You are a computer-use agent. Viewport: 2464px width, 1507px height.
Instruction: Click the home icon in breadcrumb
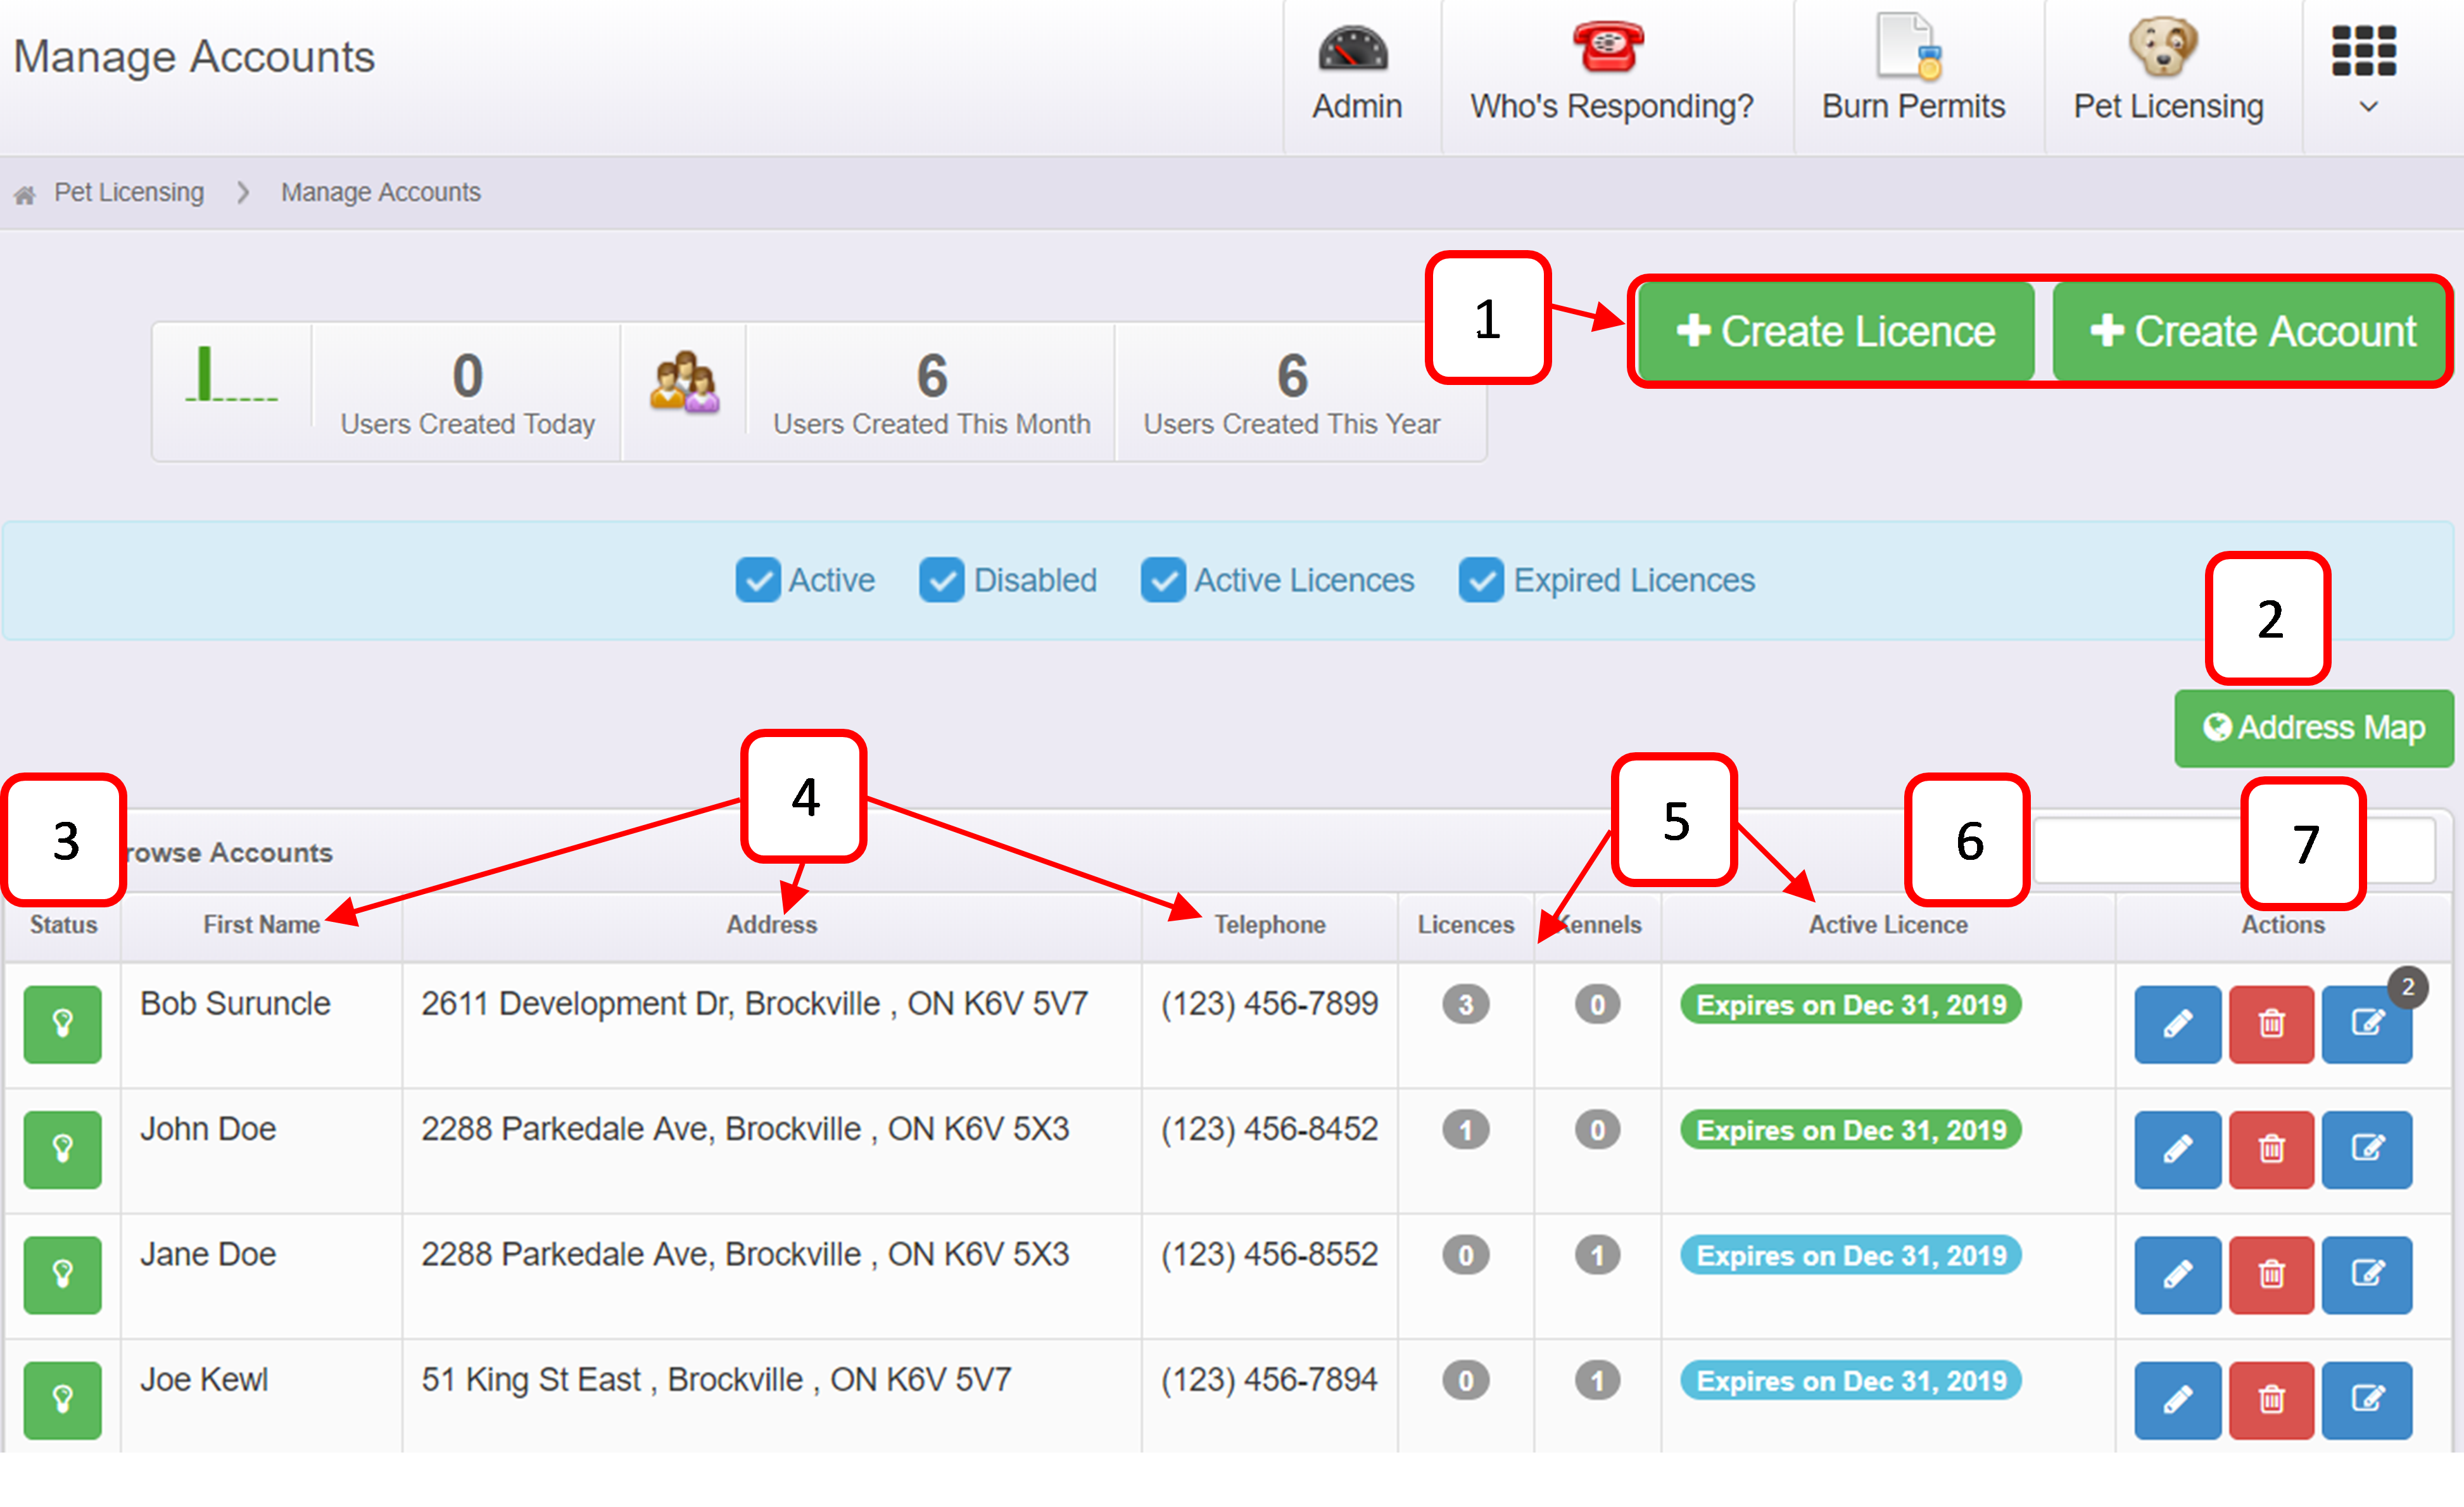click(25, 194)
